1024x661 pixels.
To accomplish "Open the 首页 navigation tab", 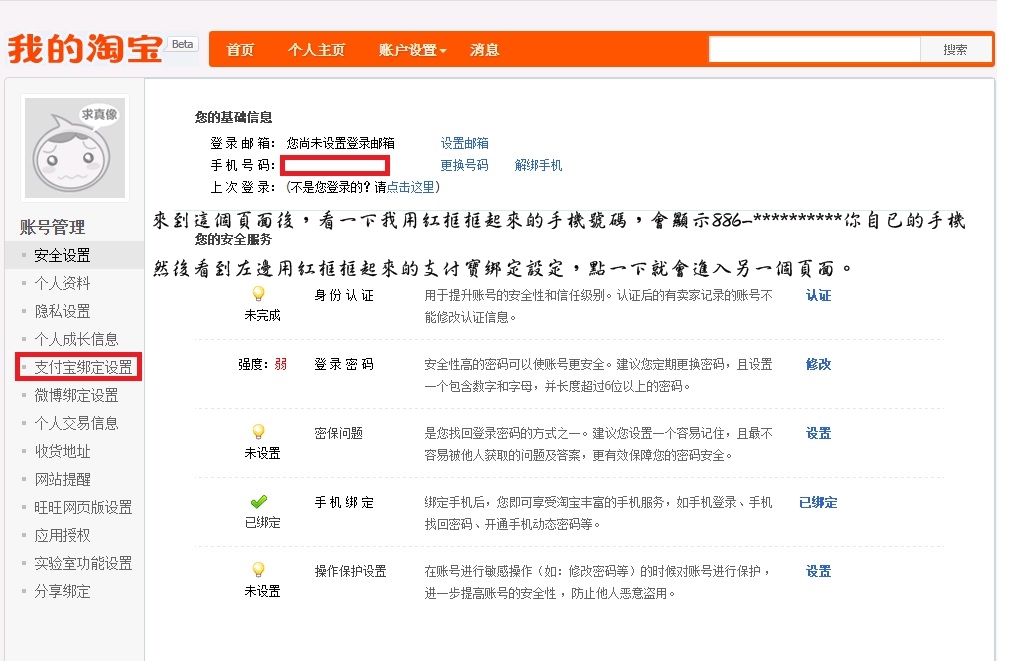I will 240,50.
